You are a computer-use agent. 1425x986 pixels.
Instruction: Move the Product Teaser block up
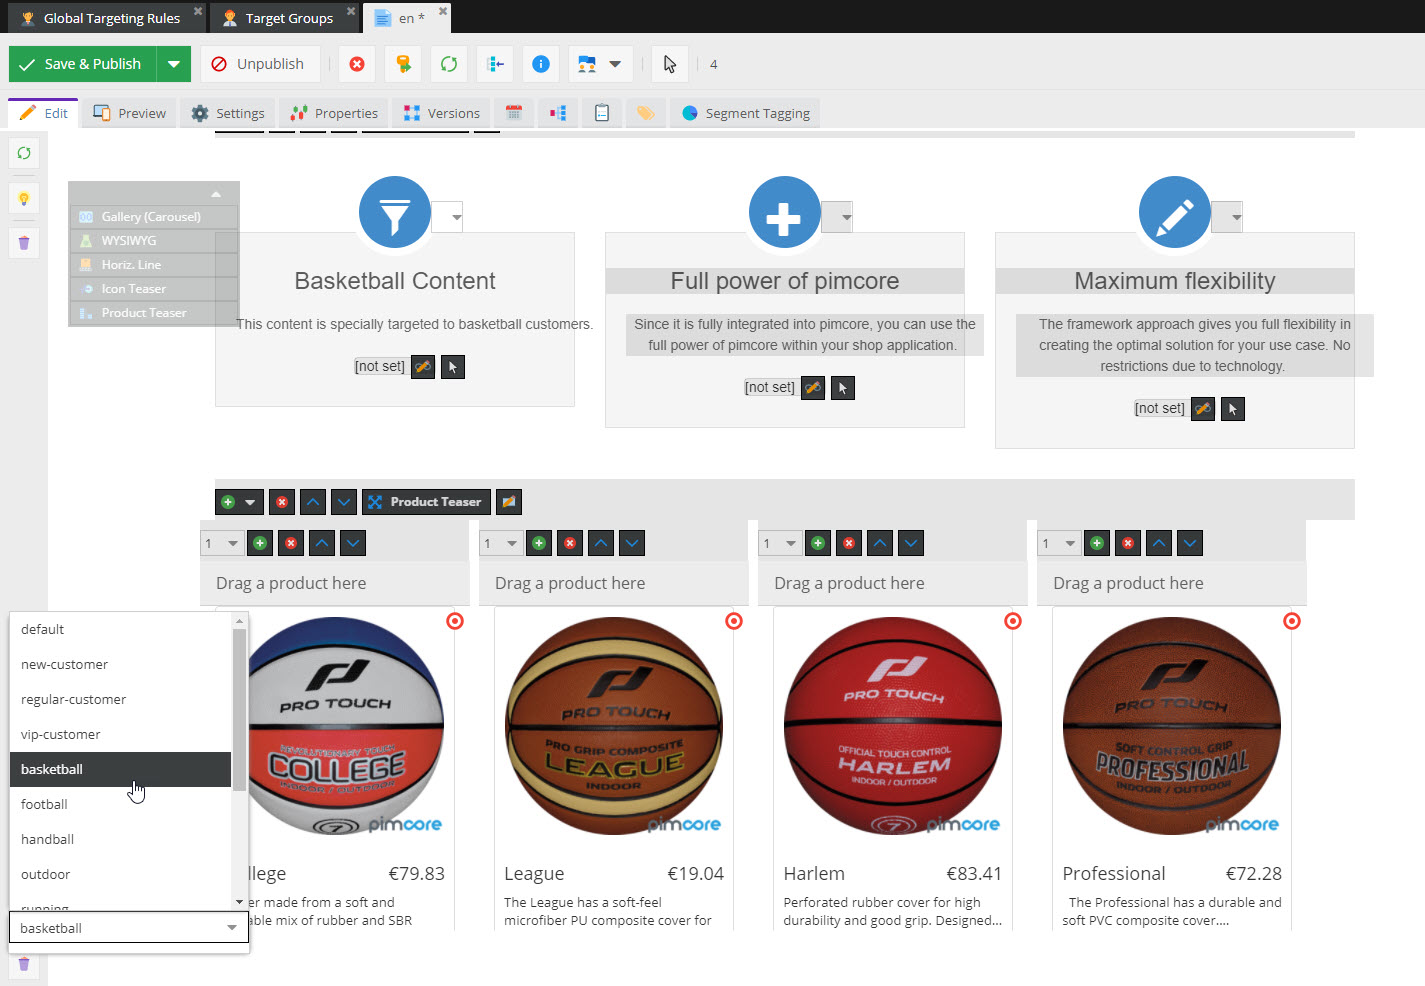point(313,502)
